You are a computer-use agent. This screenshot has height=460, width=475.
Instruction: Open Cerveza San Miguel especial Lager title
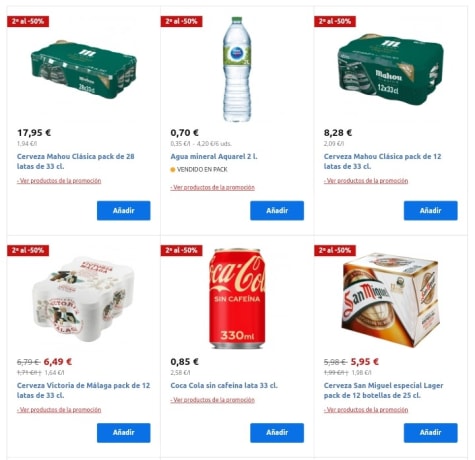coord(383,390)
